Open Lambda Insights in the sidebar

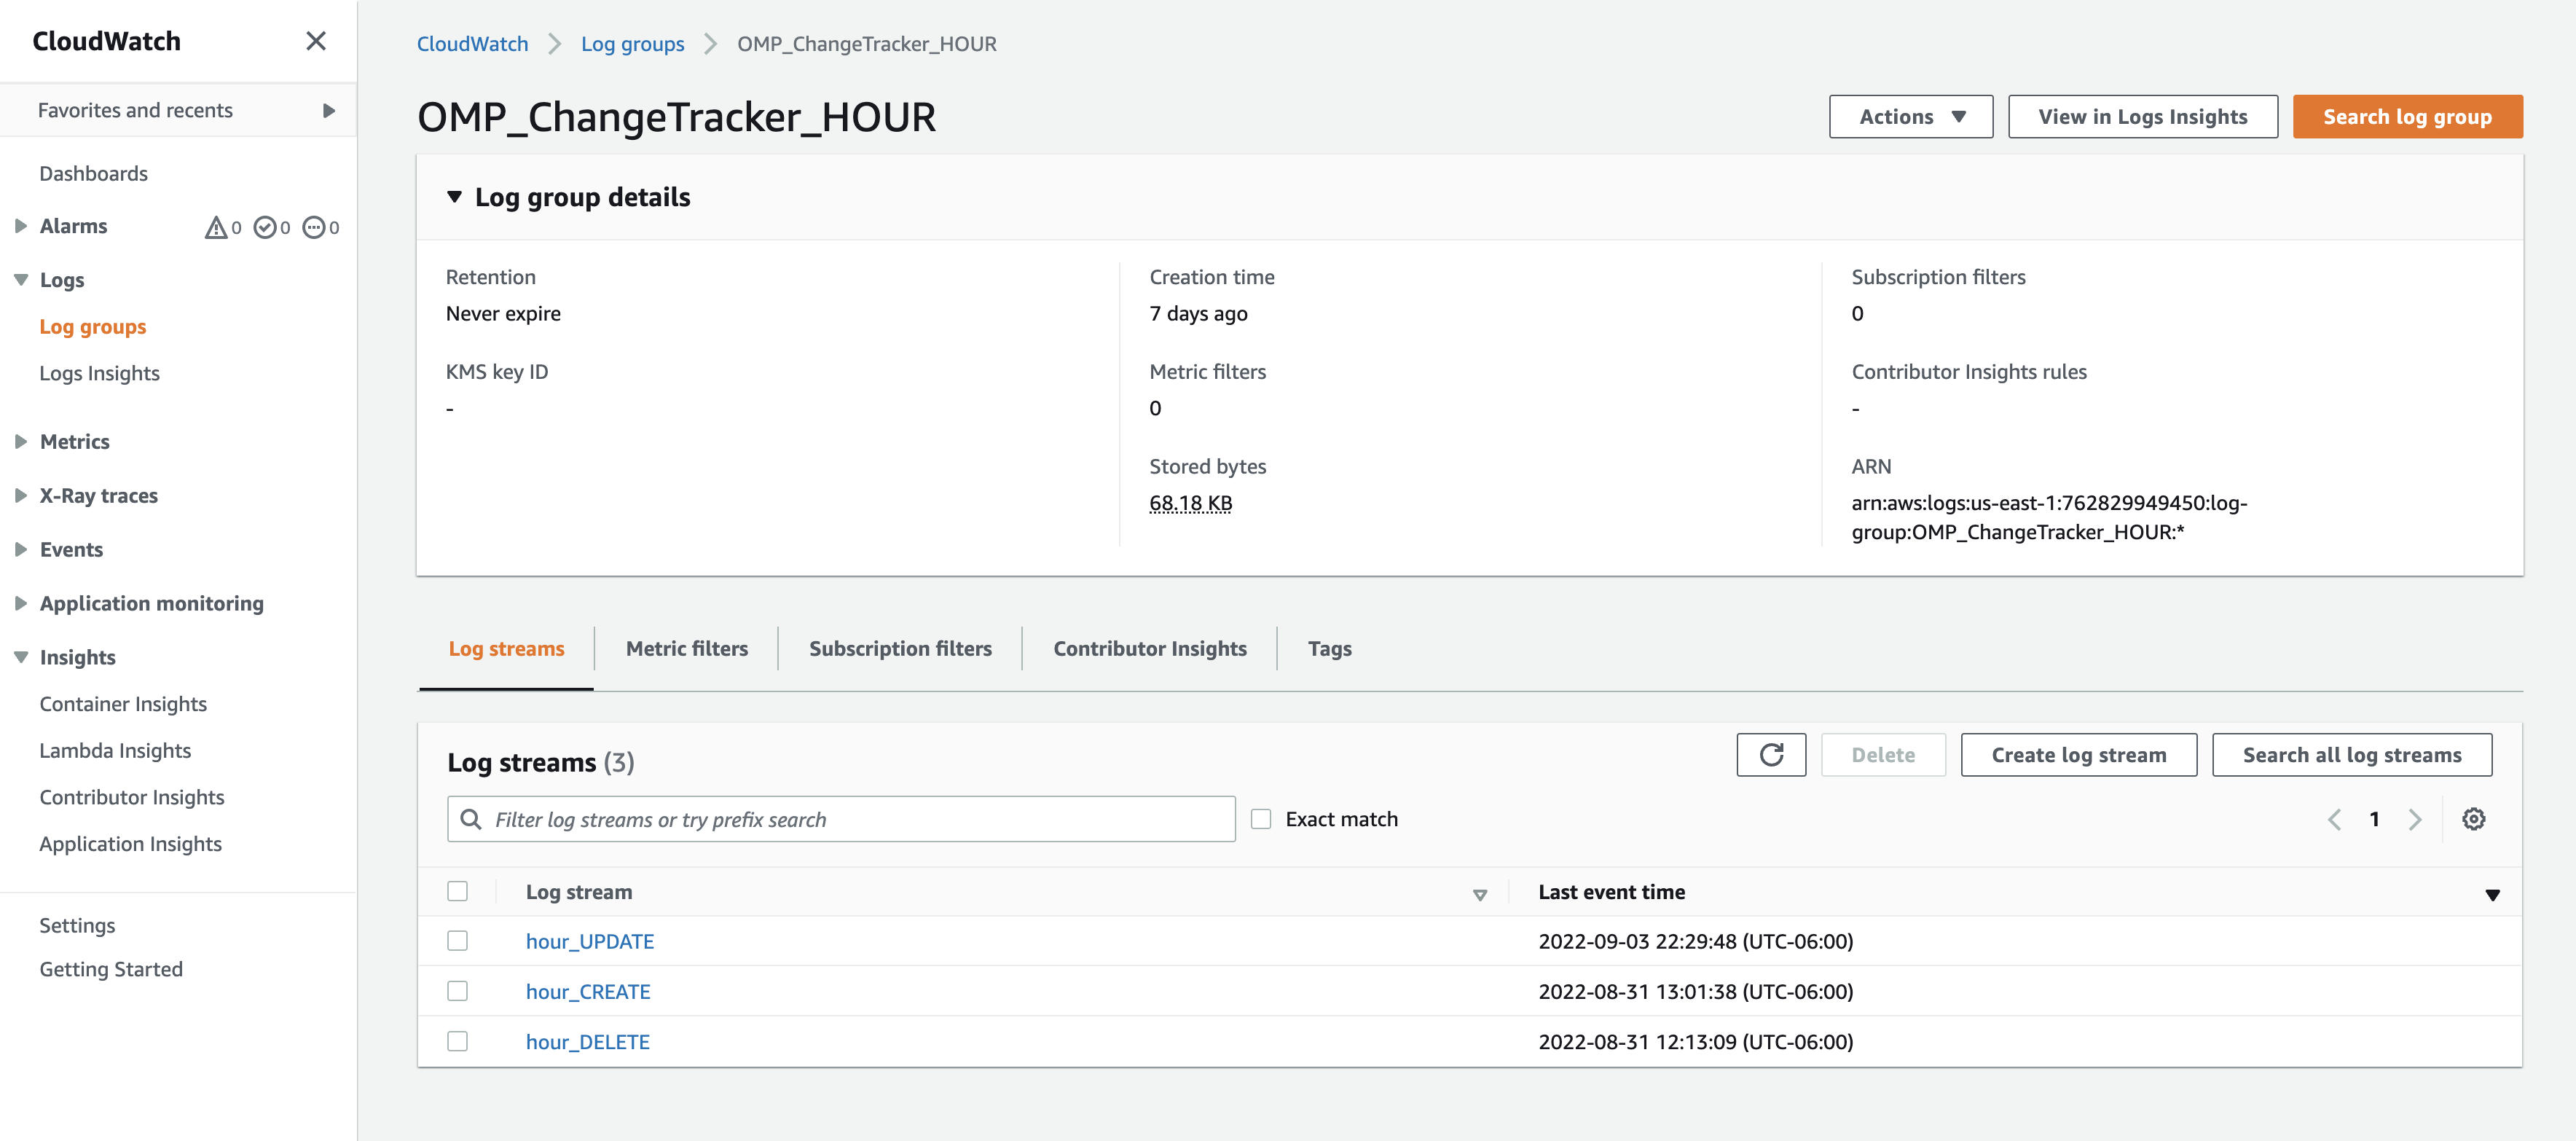click(115, 750)
